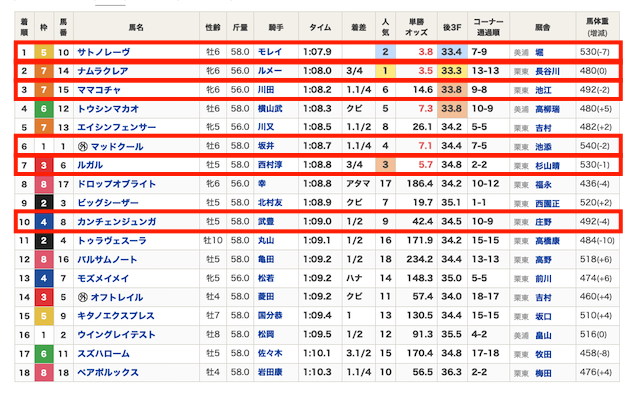Open the カンチェンジュンガ horse link

[117, 222]
